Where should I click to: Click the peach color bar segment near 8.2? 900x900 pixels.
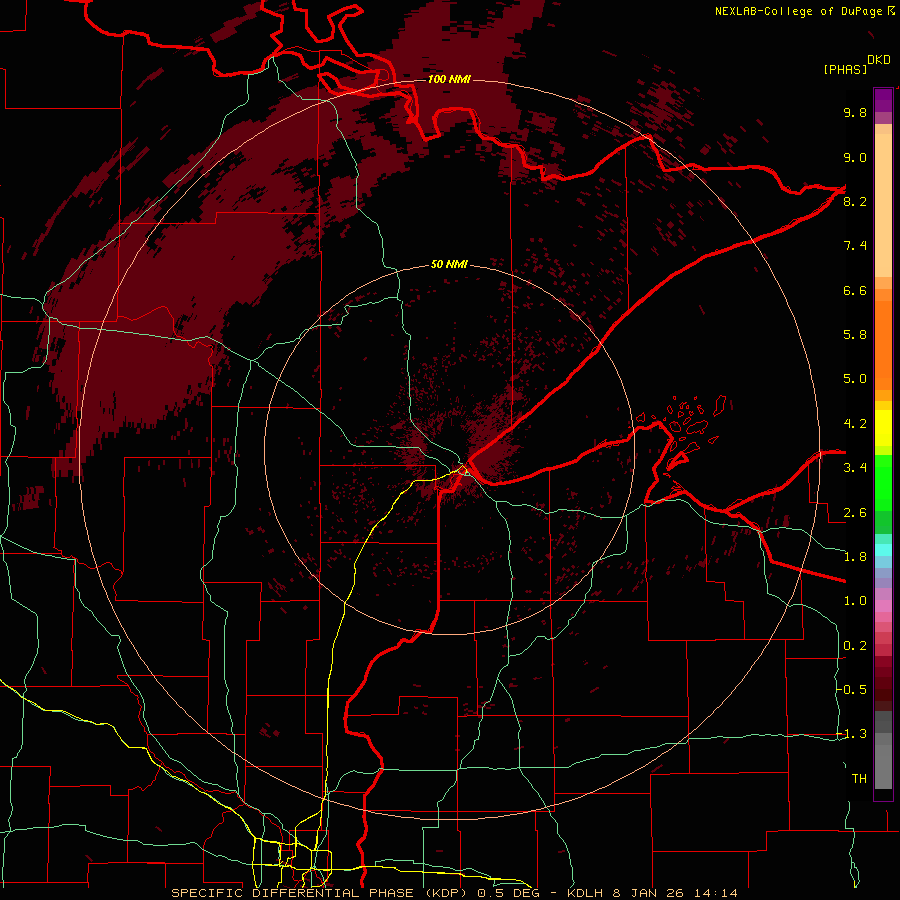tap(883, 205)
